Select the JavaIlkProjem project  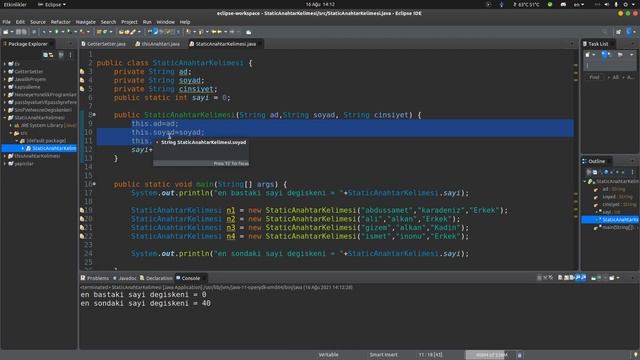(30, 79)
